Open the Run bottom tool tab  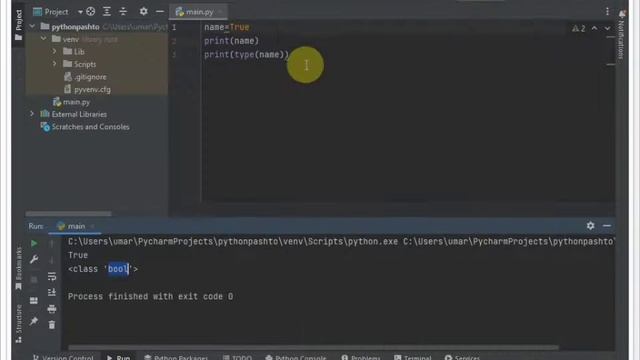[119, 358]
